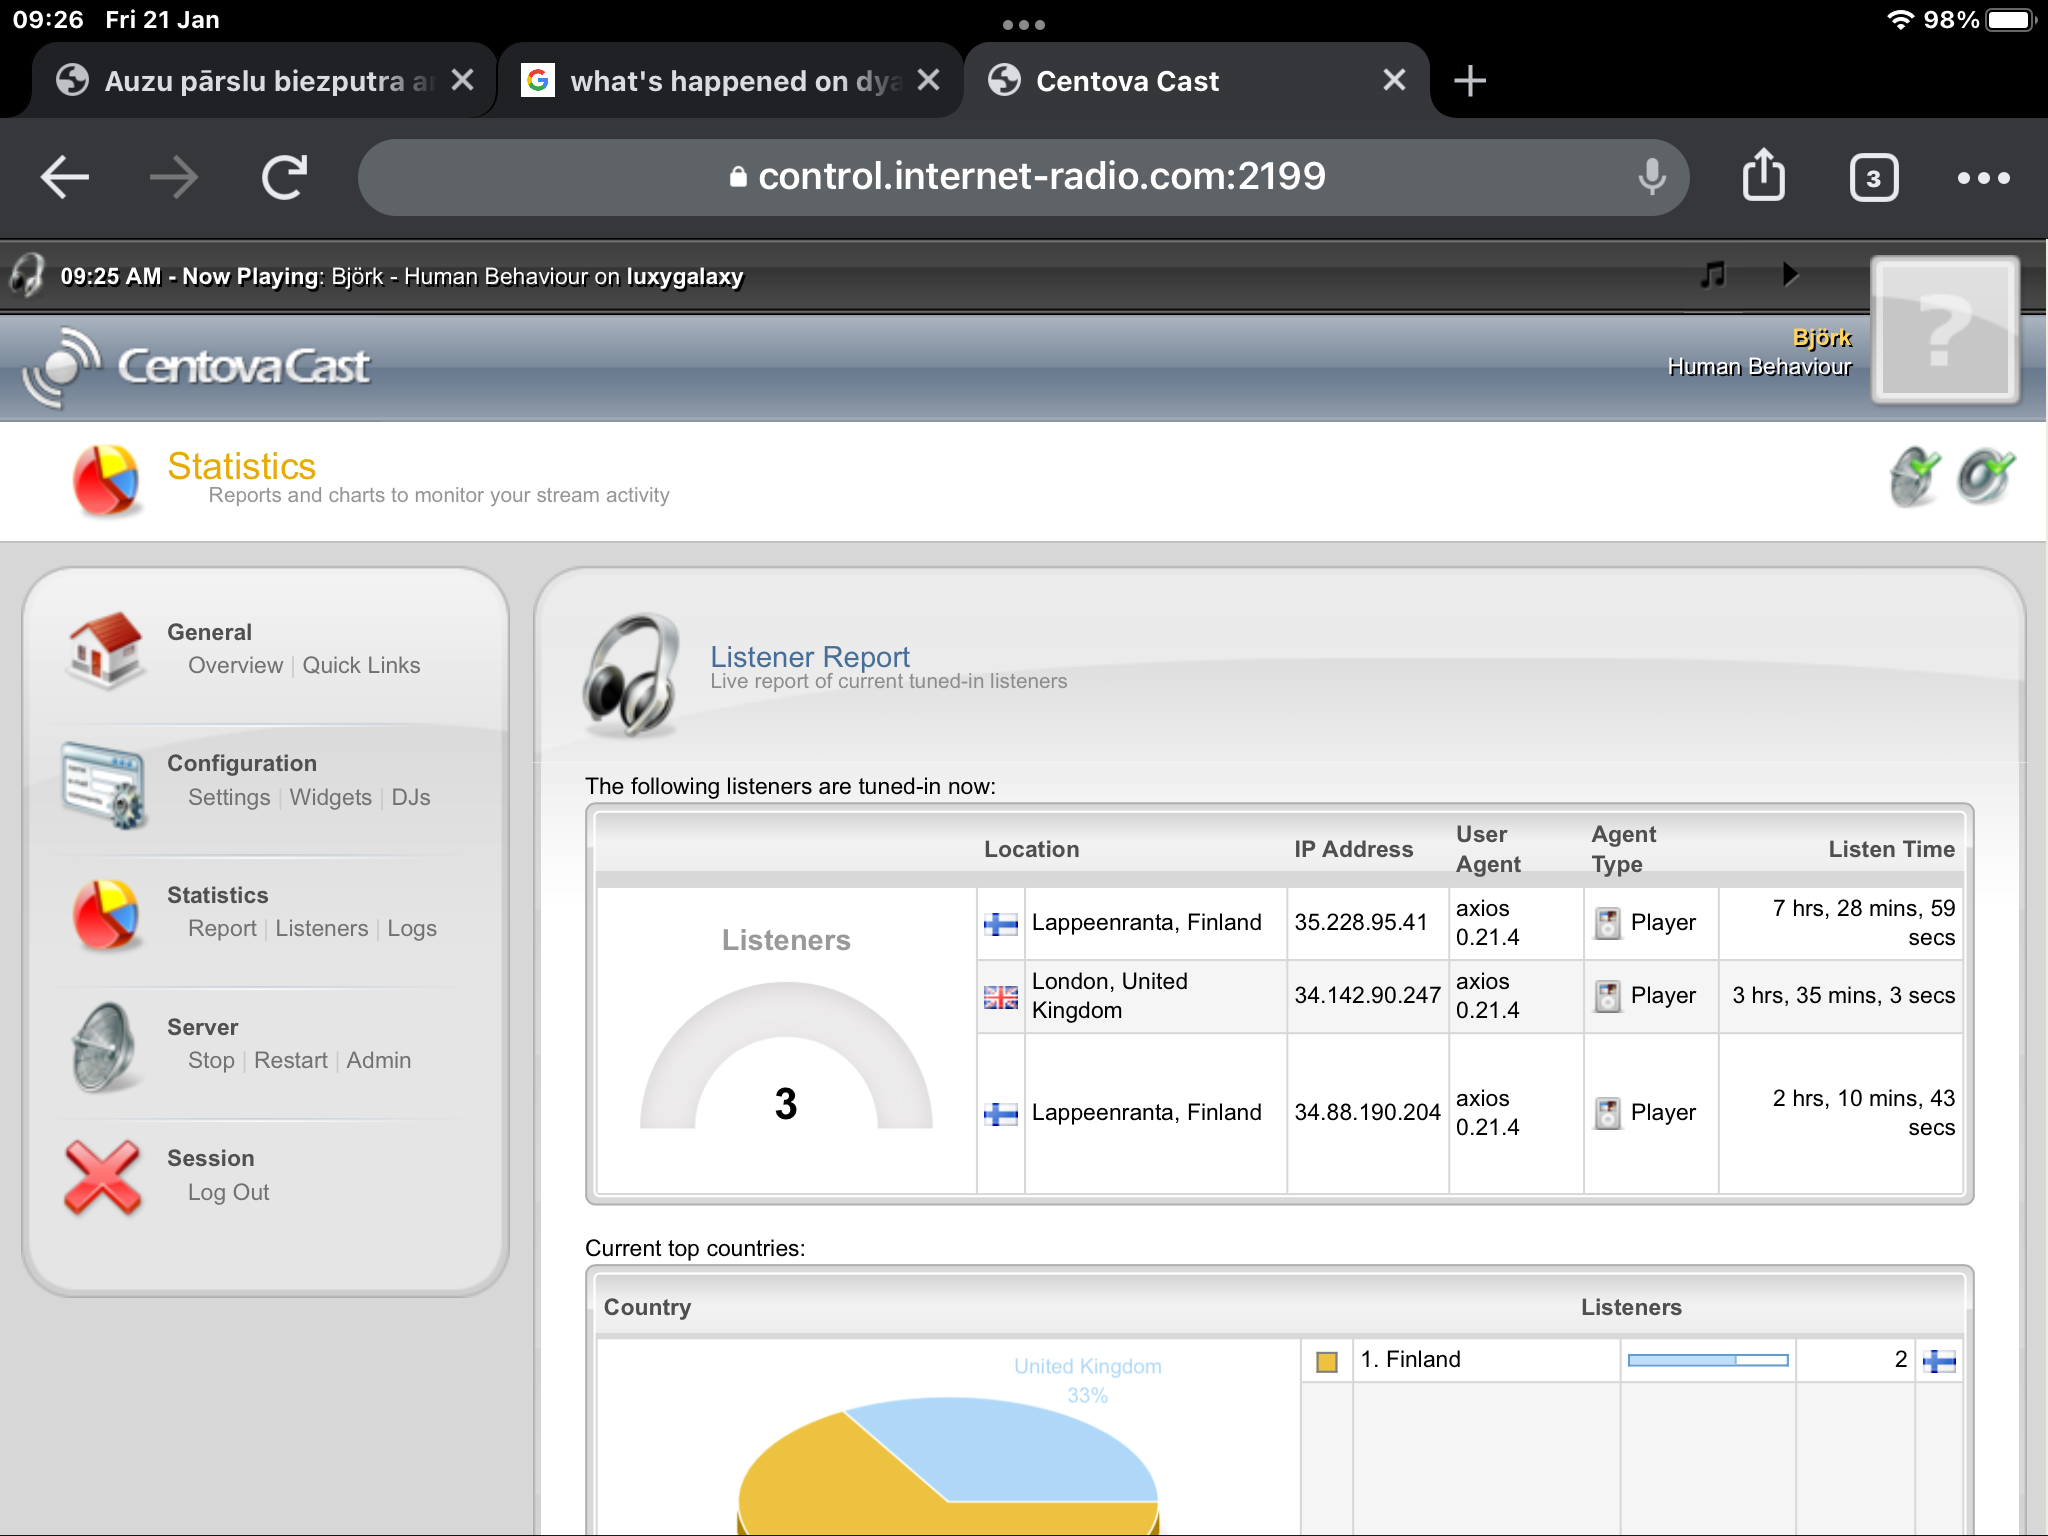Open the tab switcher showing 3 tabs
This screenshot has width=2048, height=1536.
pyautogui.click(x=1873, y=178)
